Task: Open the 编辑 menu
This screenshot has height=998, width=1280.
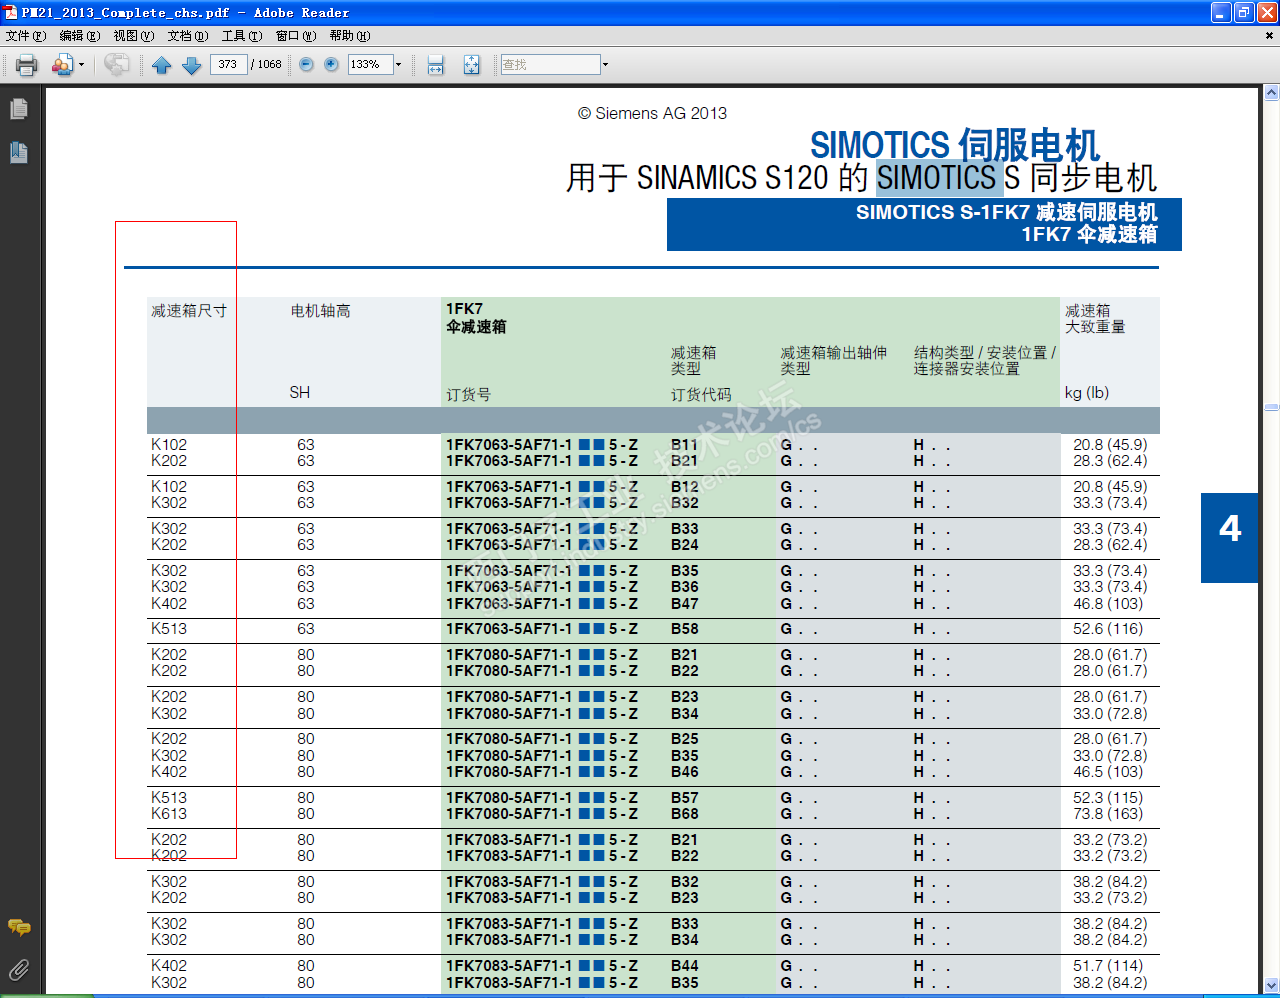Action: [x=80, y=36]
